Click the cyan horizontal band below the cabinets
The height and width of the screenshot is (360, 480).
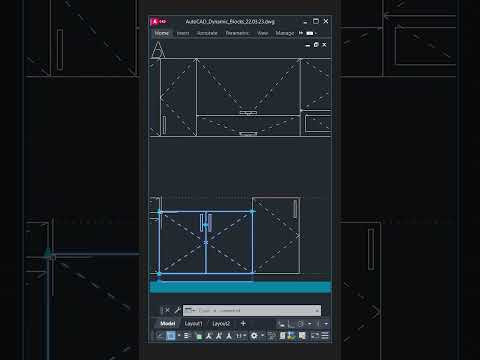click(x=240, y=287)
